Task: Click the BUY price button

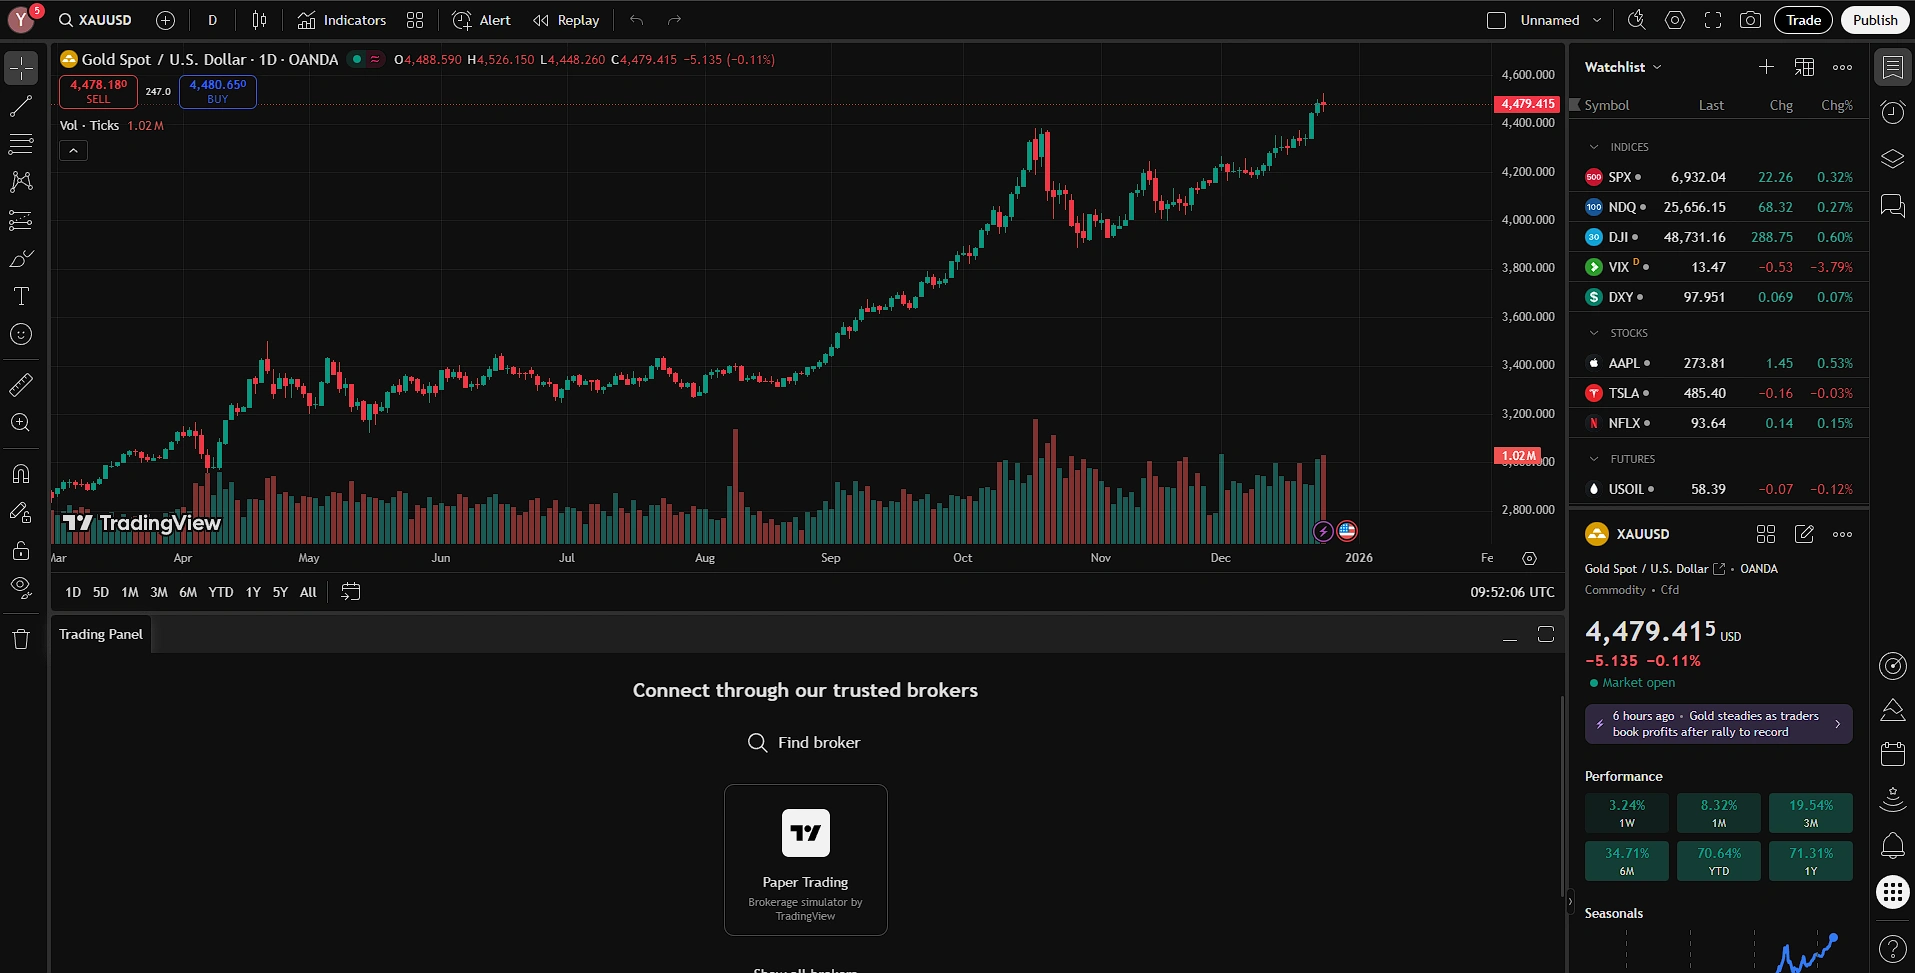Action: click(218, 91)
